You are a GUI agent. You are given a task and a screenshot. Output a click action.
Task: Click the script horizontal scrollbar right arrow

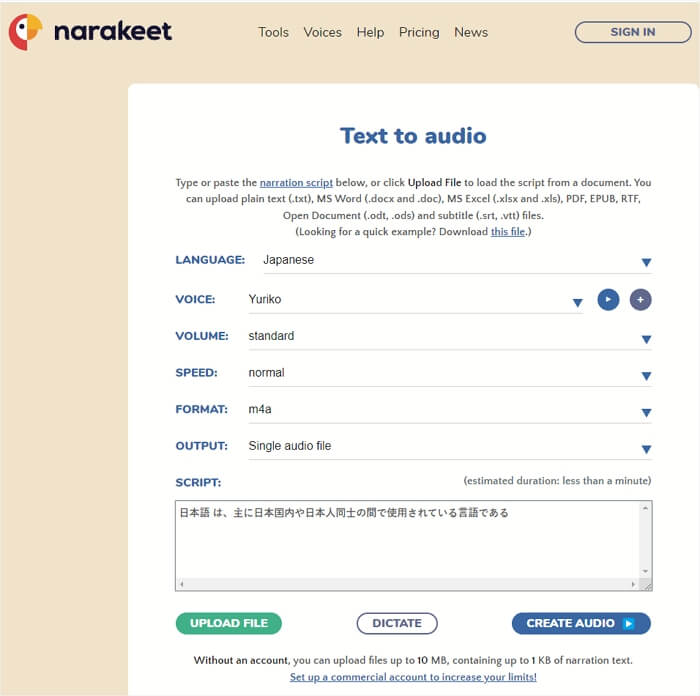(633, 584)
